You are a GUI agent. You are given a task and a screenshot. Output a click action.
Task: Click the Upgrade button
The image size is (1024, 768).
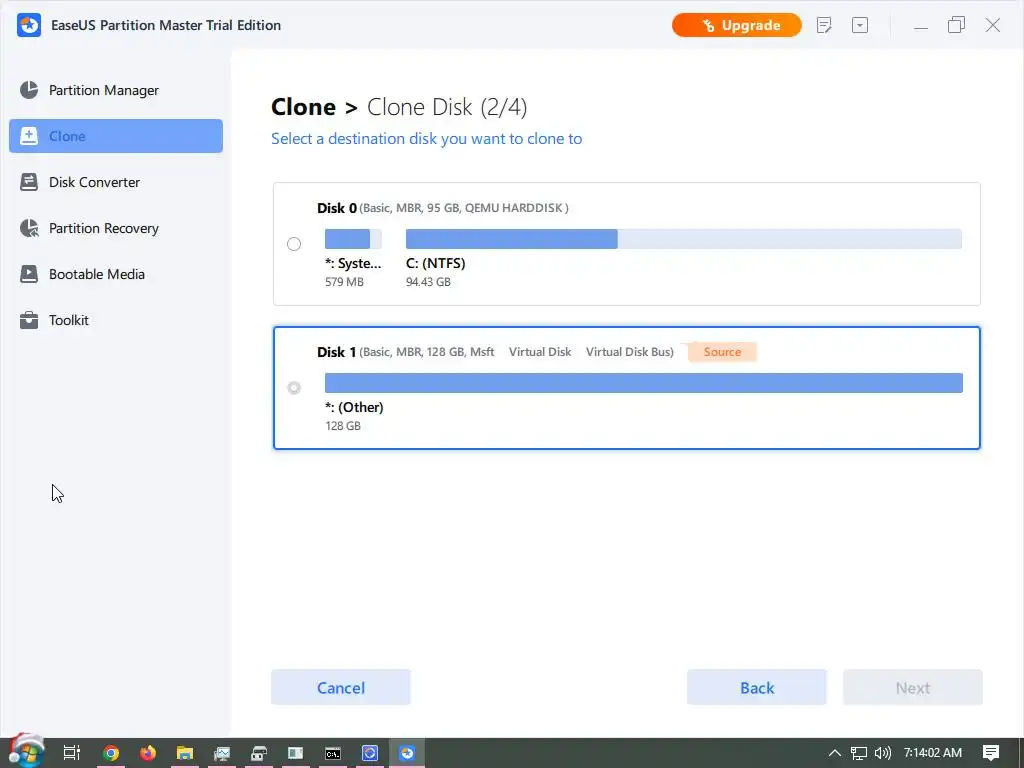737,25
